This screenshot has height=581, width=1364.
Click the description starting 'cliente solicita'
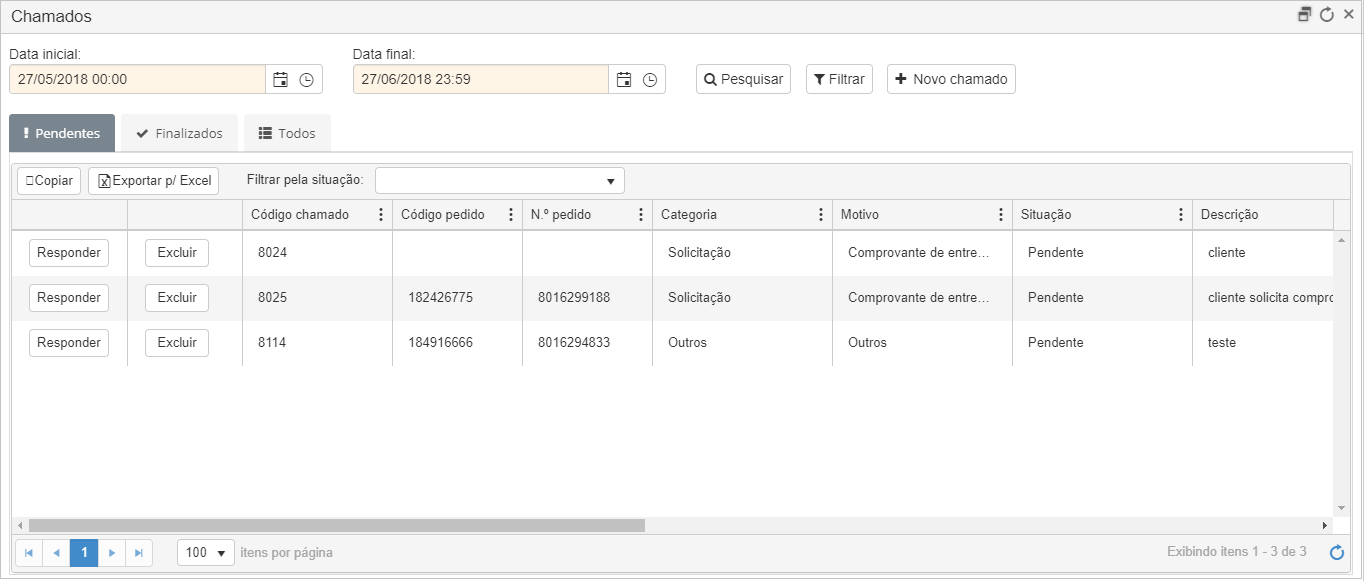tap(1263, 298)
